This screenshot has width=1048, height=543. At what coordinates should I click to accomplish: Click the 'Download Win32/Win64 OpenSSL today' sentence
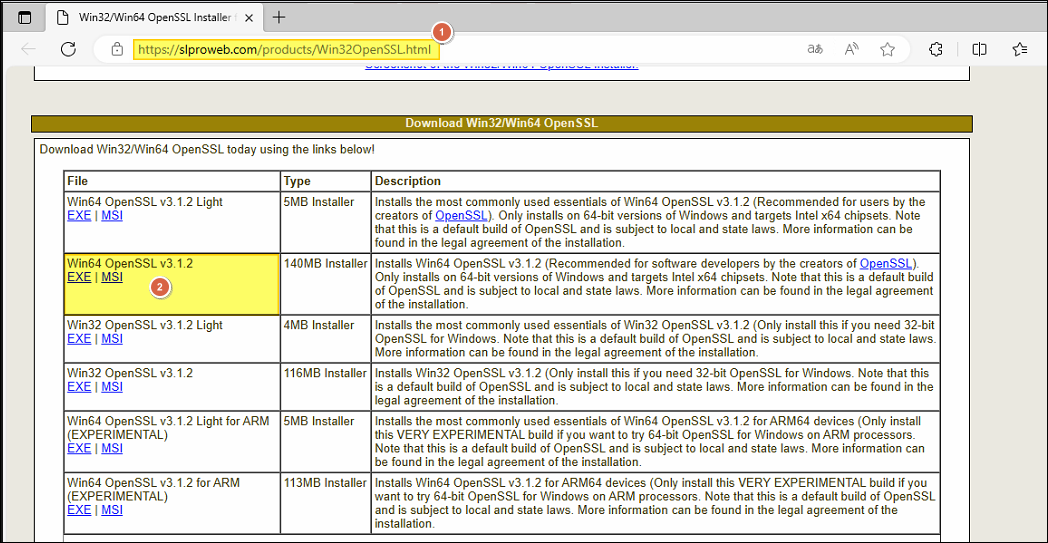[207, 149]
